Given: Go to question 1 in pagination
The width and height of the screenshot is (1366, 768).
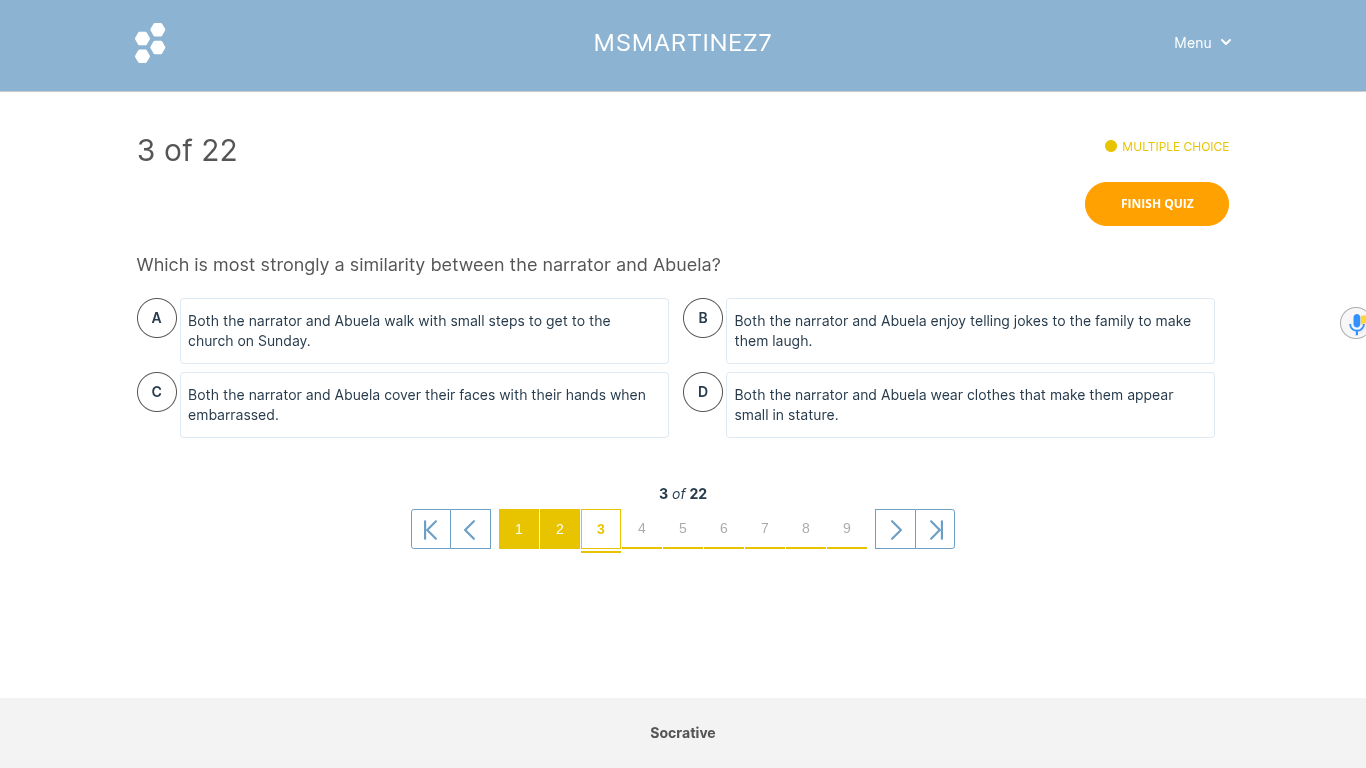Looking at the screenshot, I should [x=519, y=529].
